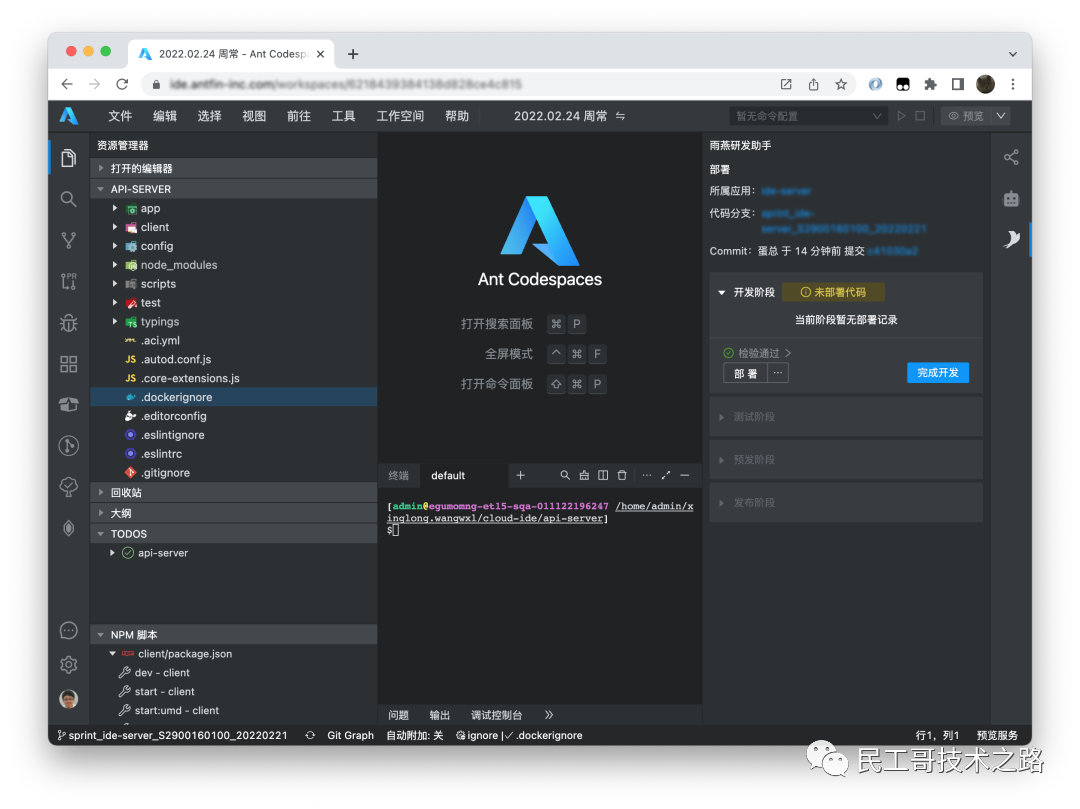Click the chat bubble icon in sidebar
The width and height of the screenshot is (1080, 809).
[x=68, y=630]
